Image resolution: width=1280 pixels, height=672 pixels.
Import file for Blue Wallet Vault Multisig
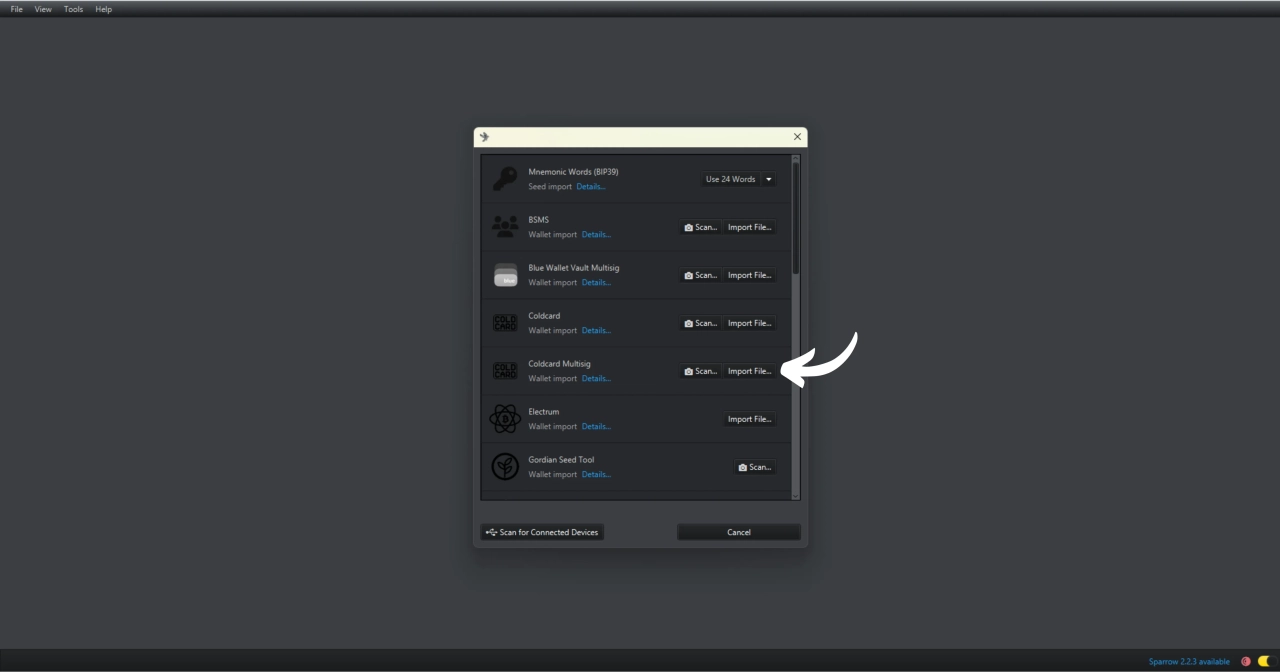point(750,275)
